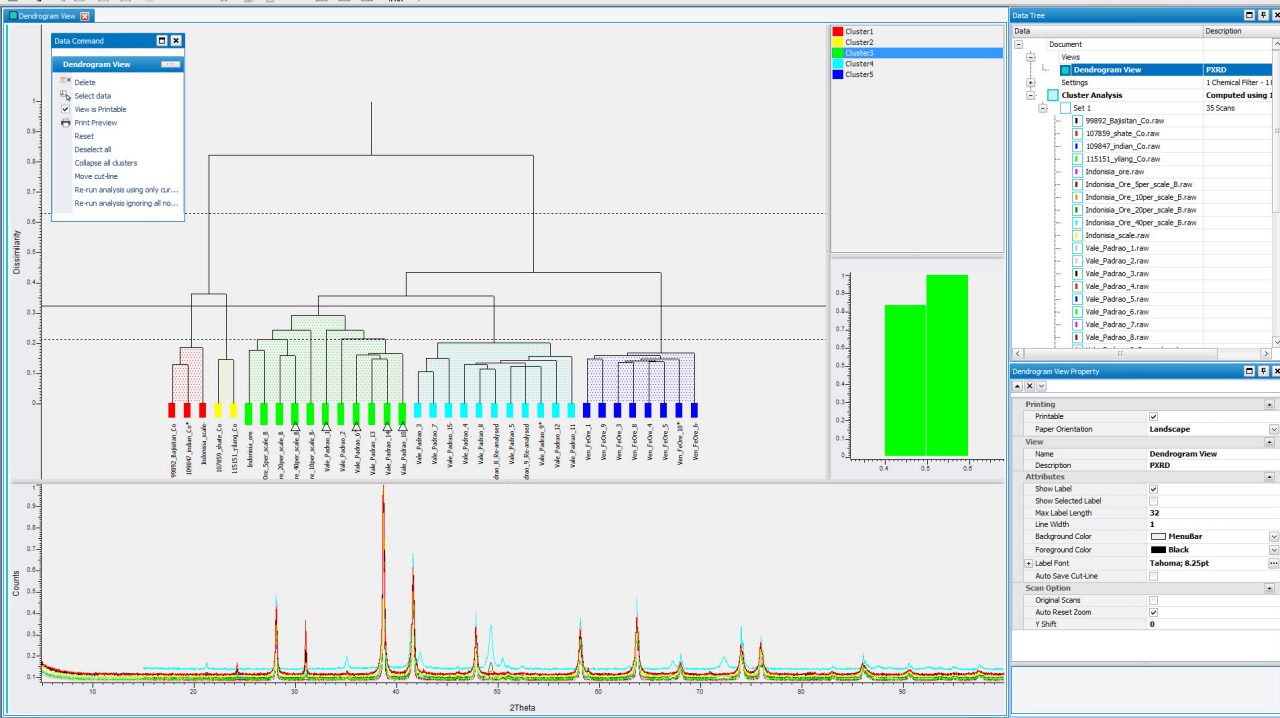1280x718 pixels.
Task: Select the Cluster1 red legend swatch
Action: [x=837, y=32]
